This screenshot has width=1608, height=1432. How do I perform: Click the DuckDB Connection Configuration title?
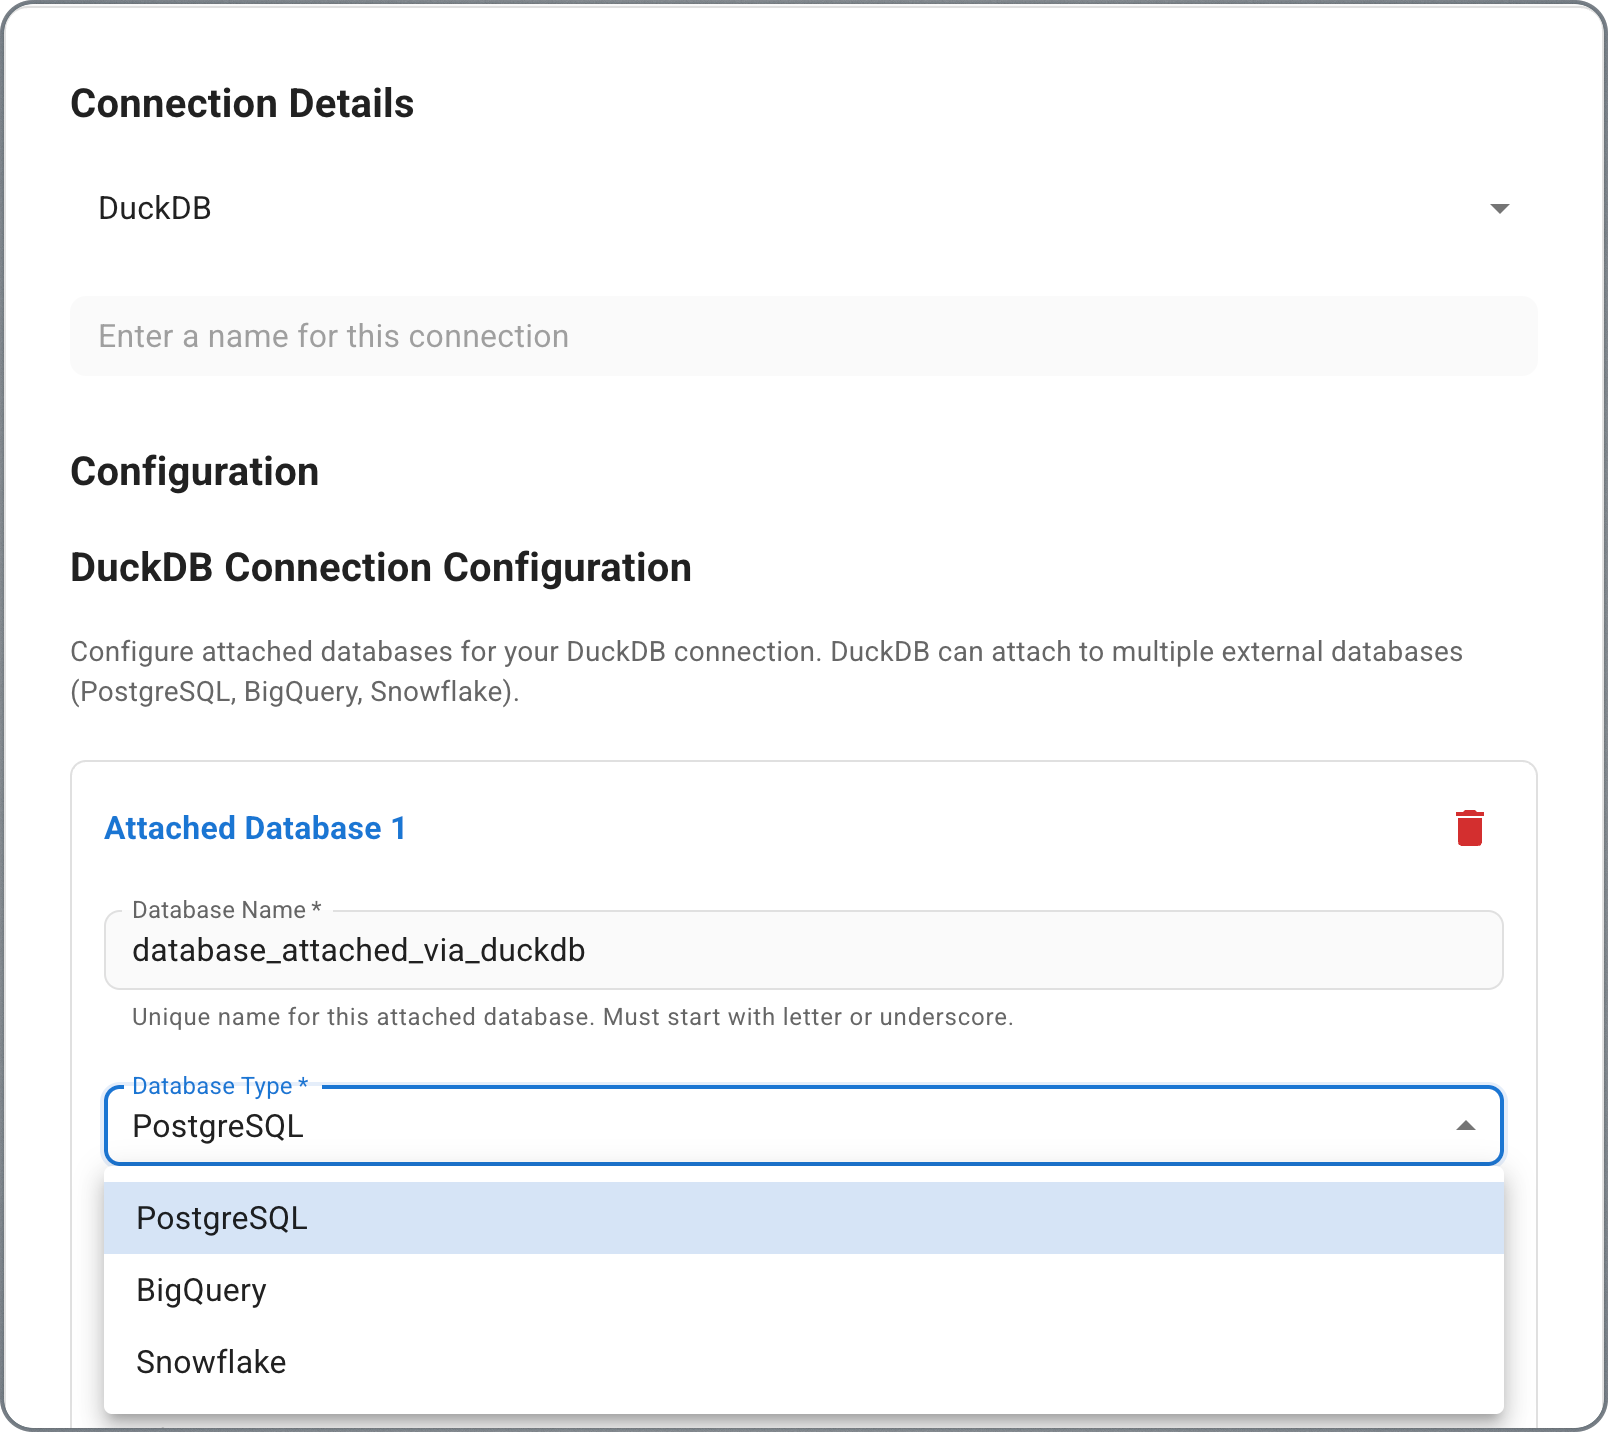pyautogui.click(x=379, y=567)
